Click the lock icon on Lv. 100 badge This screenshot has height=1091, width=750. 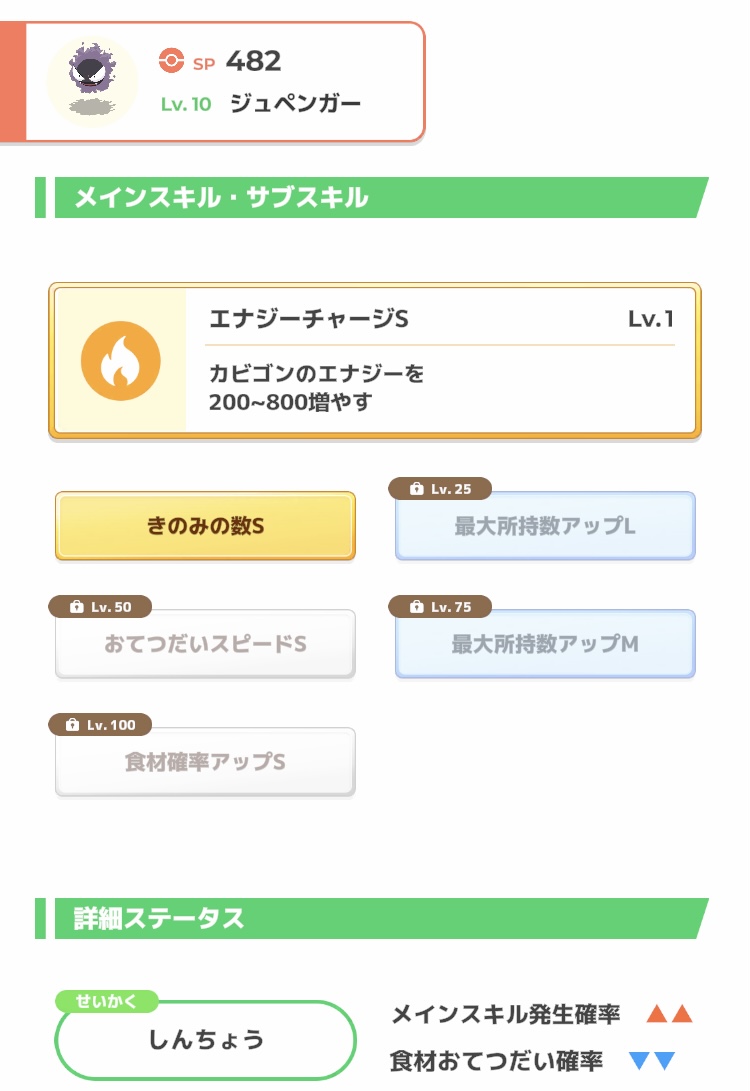72,725
